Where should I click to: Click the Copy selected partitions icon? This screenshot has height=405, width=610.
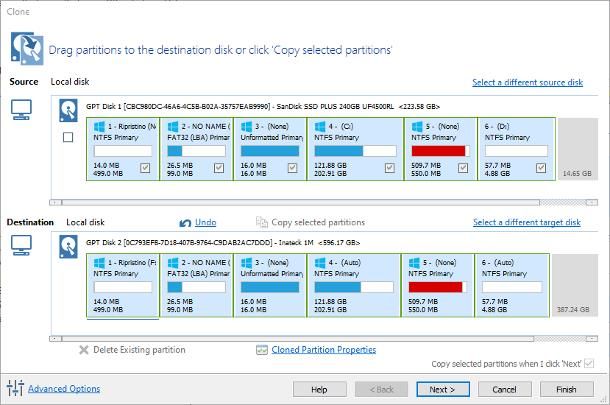coord(261,222)
